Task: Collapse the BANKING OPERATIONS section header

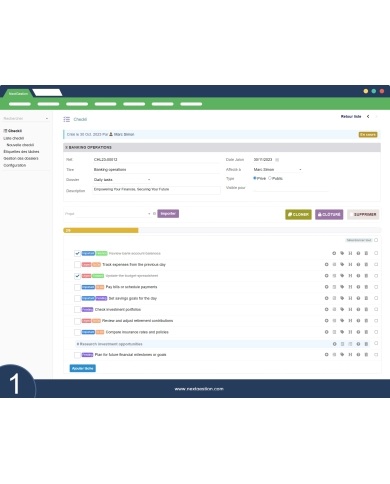Action: point(222,147)
